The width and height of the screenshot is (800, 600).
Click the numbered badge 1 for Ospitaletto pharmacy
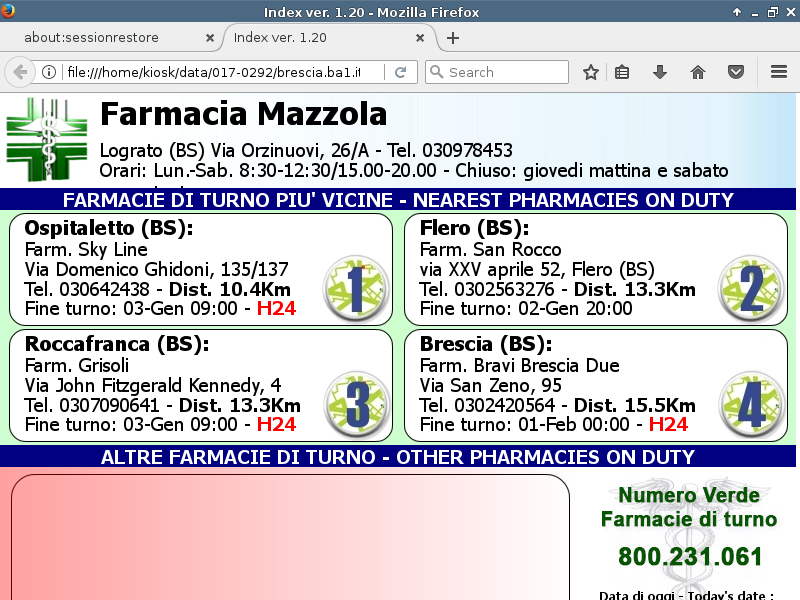(356, 287)
